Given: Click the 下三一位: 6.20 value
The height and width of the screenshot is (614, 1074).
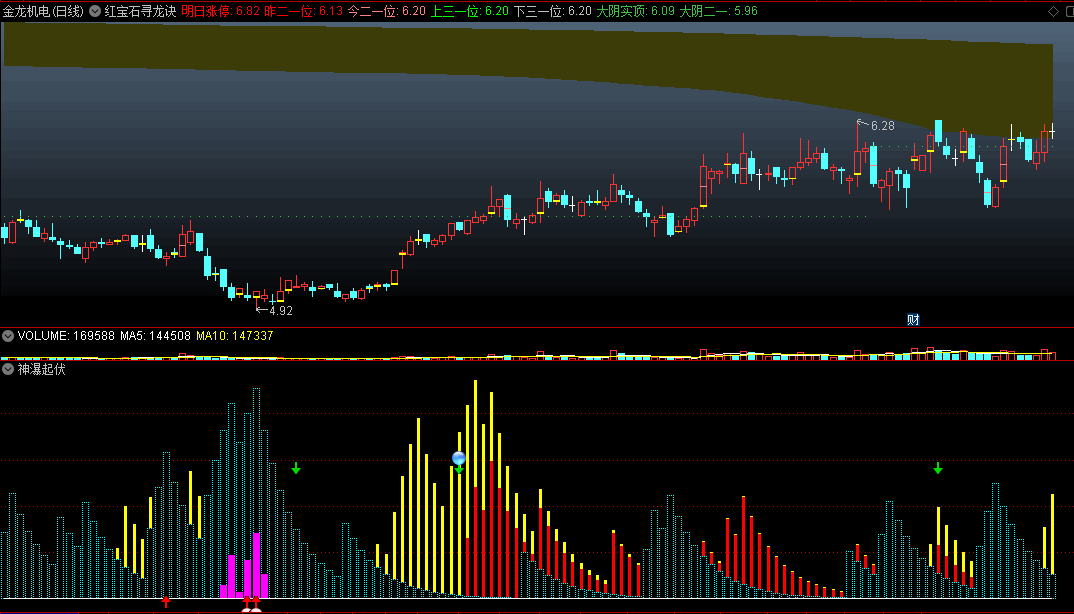Looking at the screenshot, I should click(x=552, y=11).
